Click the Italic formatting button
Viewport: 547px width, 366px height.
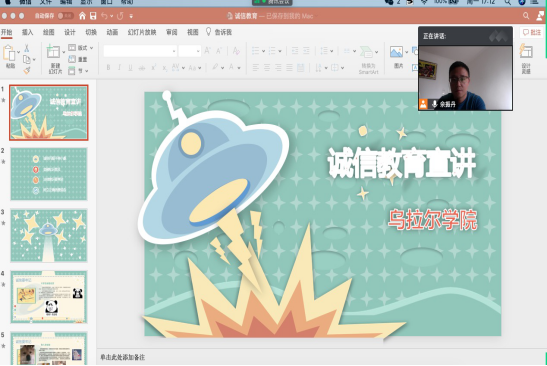pyautogui.click(x=119, y=67)
